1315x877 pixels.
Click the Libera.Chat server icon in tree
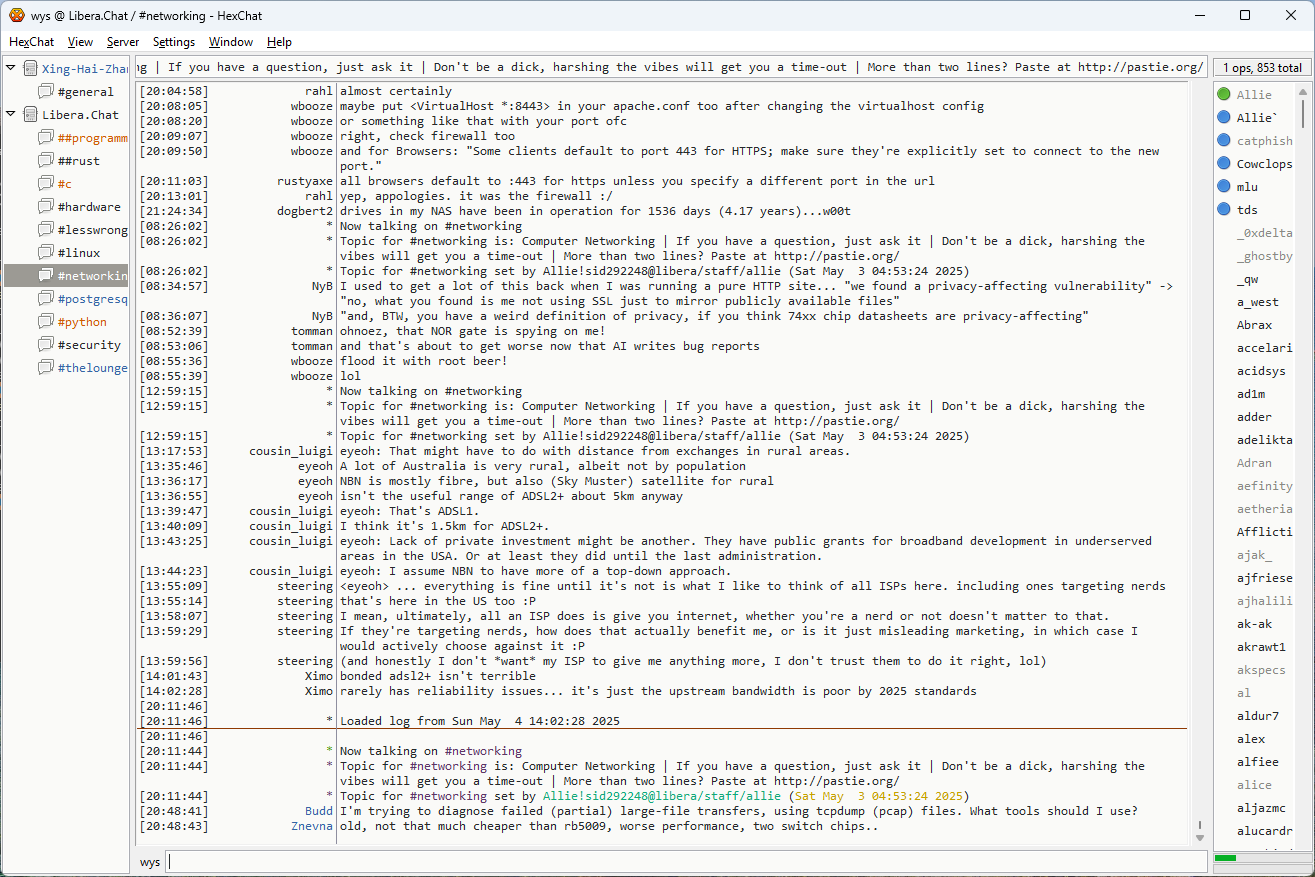click(30, 115)
